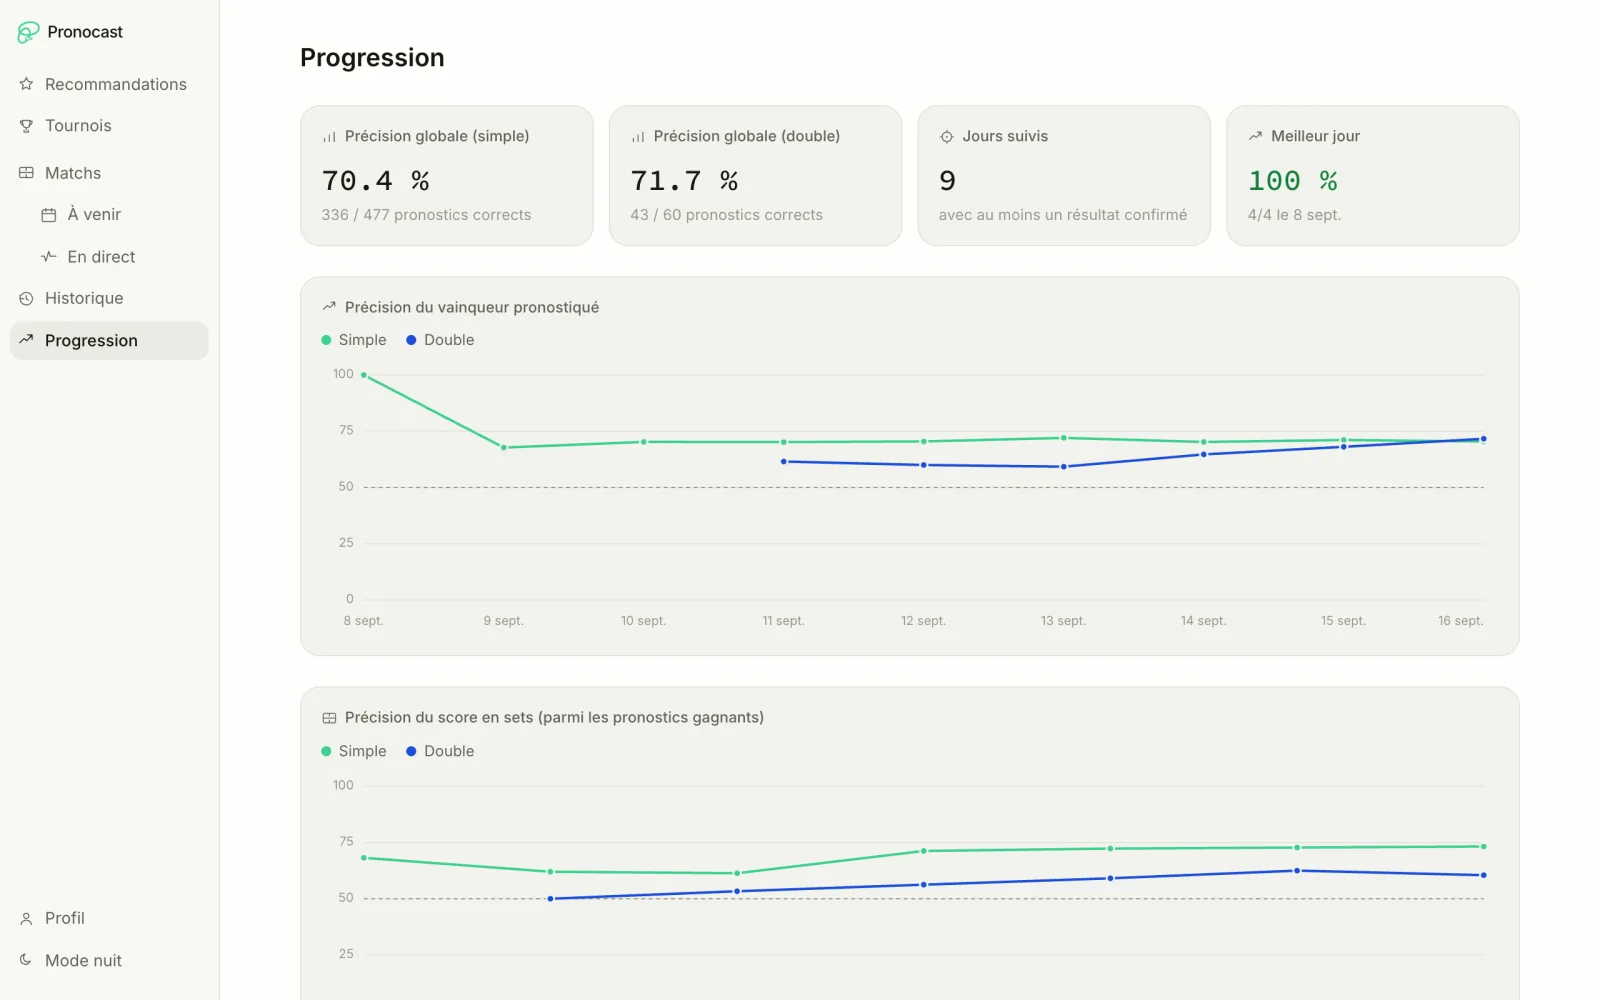Click the target icon on Jours suivis card

click(x=946, y=137)
